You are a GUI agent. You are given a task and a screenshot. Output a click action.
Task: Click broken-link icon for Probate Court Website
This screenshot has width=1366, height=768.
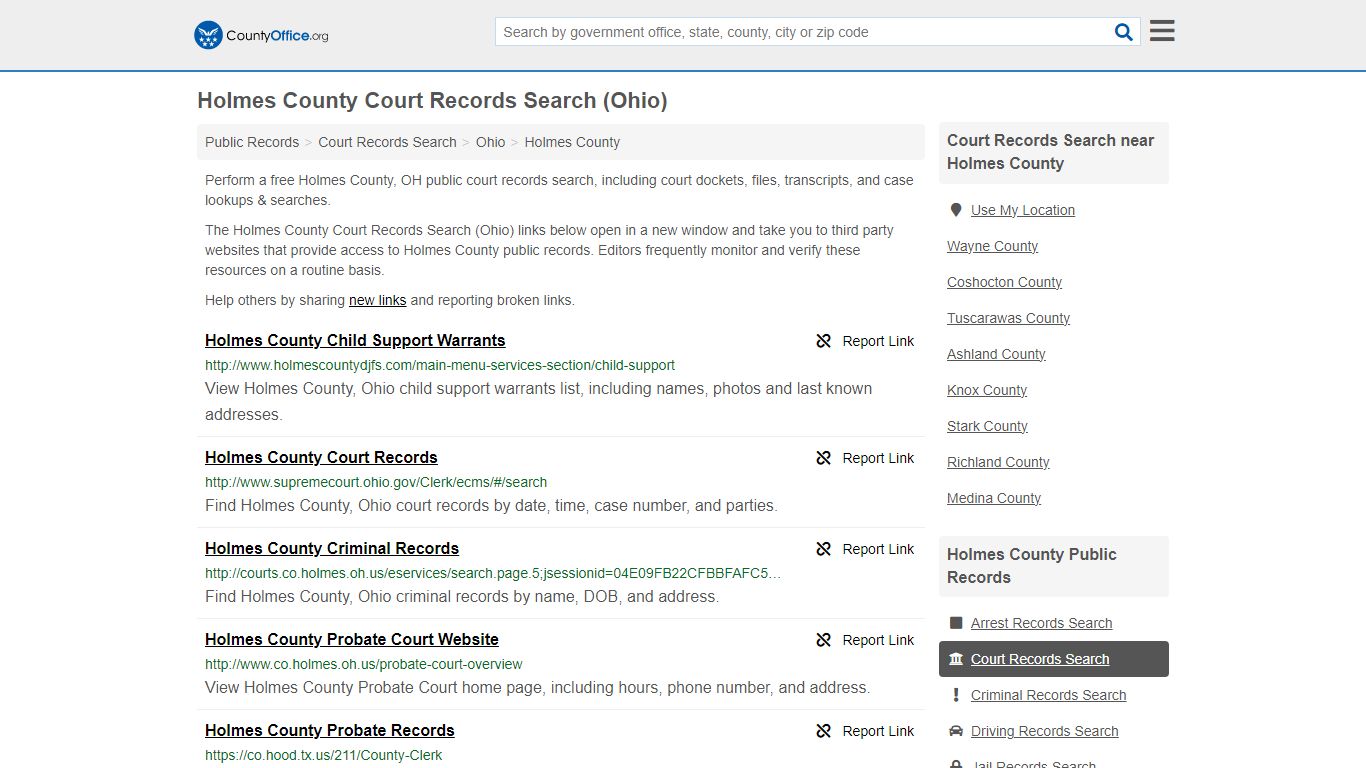point(824,640)
